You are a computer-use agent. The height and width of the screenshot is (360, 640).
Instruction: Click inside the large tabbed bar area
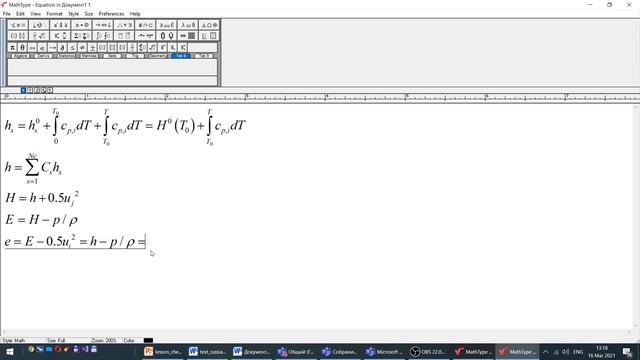point(113,67)
